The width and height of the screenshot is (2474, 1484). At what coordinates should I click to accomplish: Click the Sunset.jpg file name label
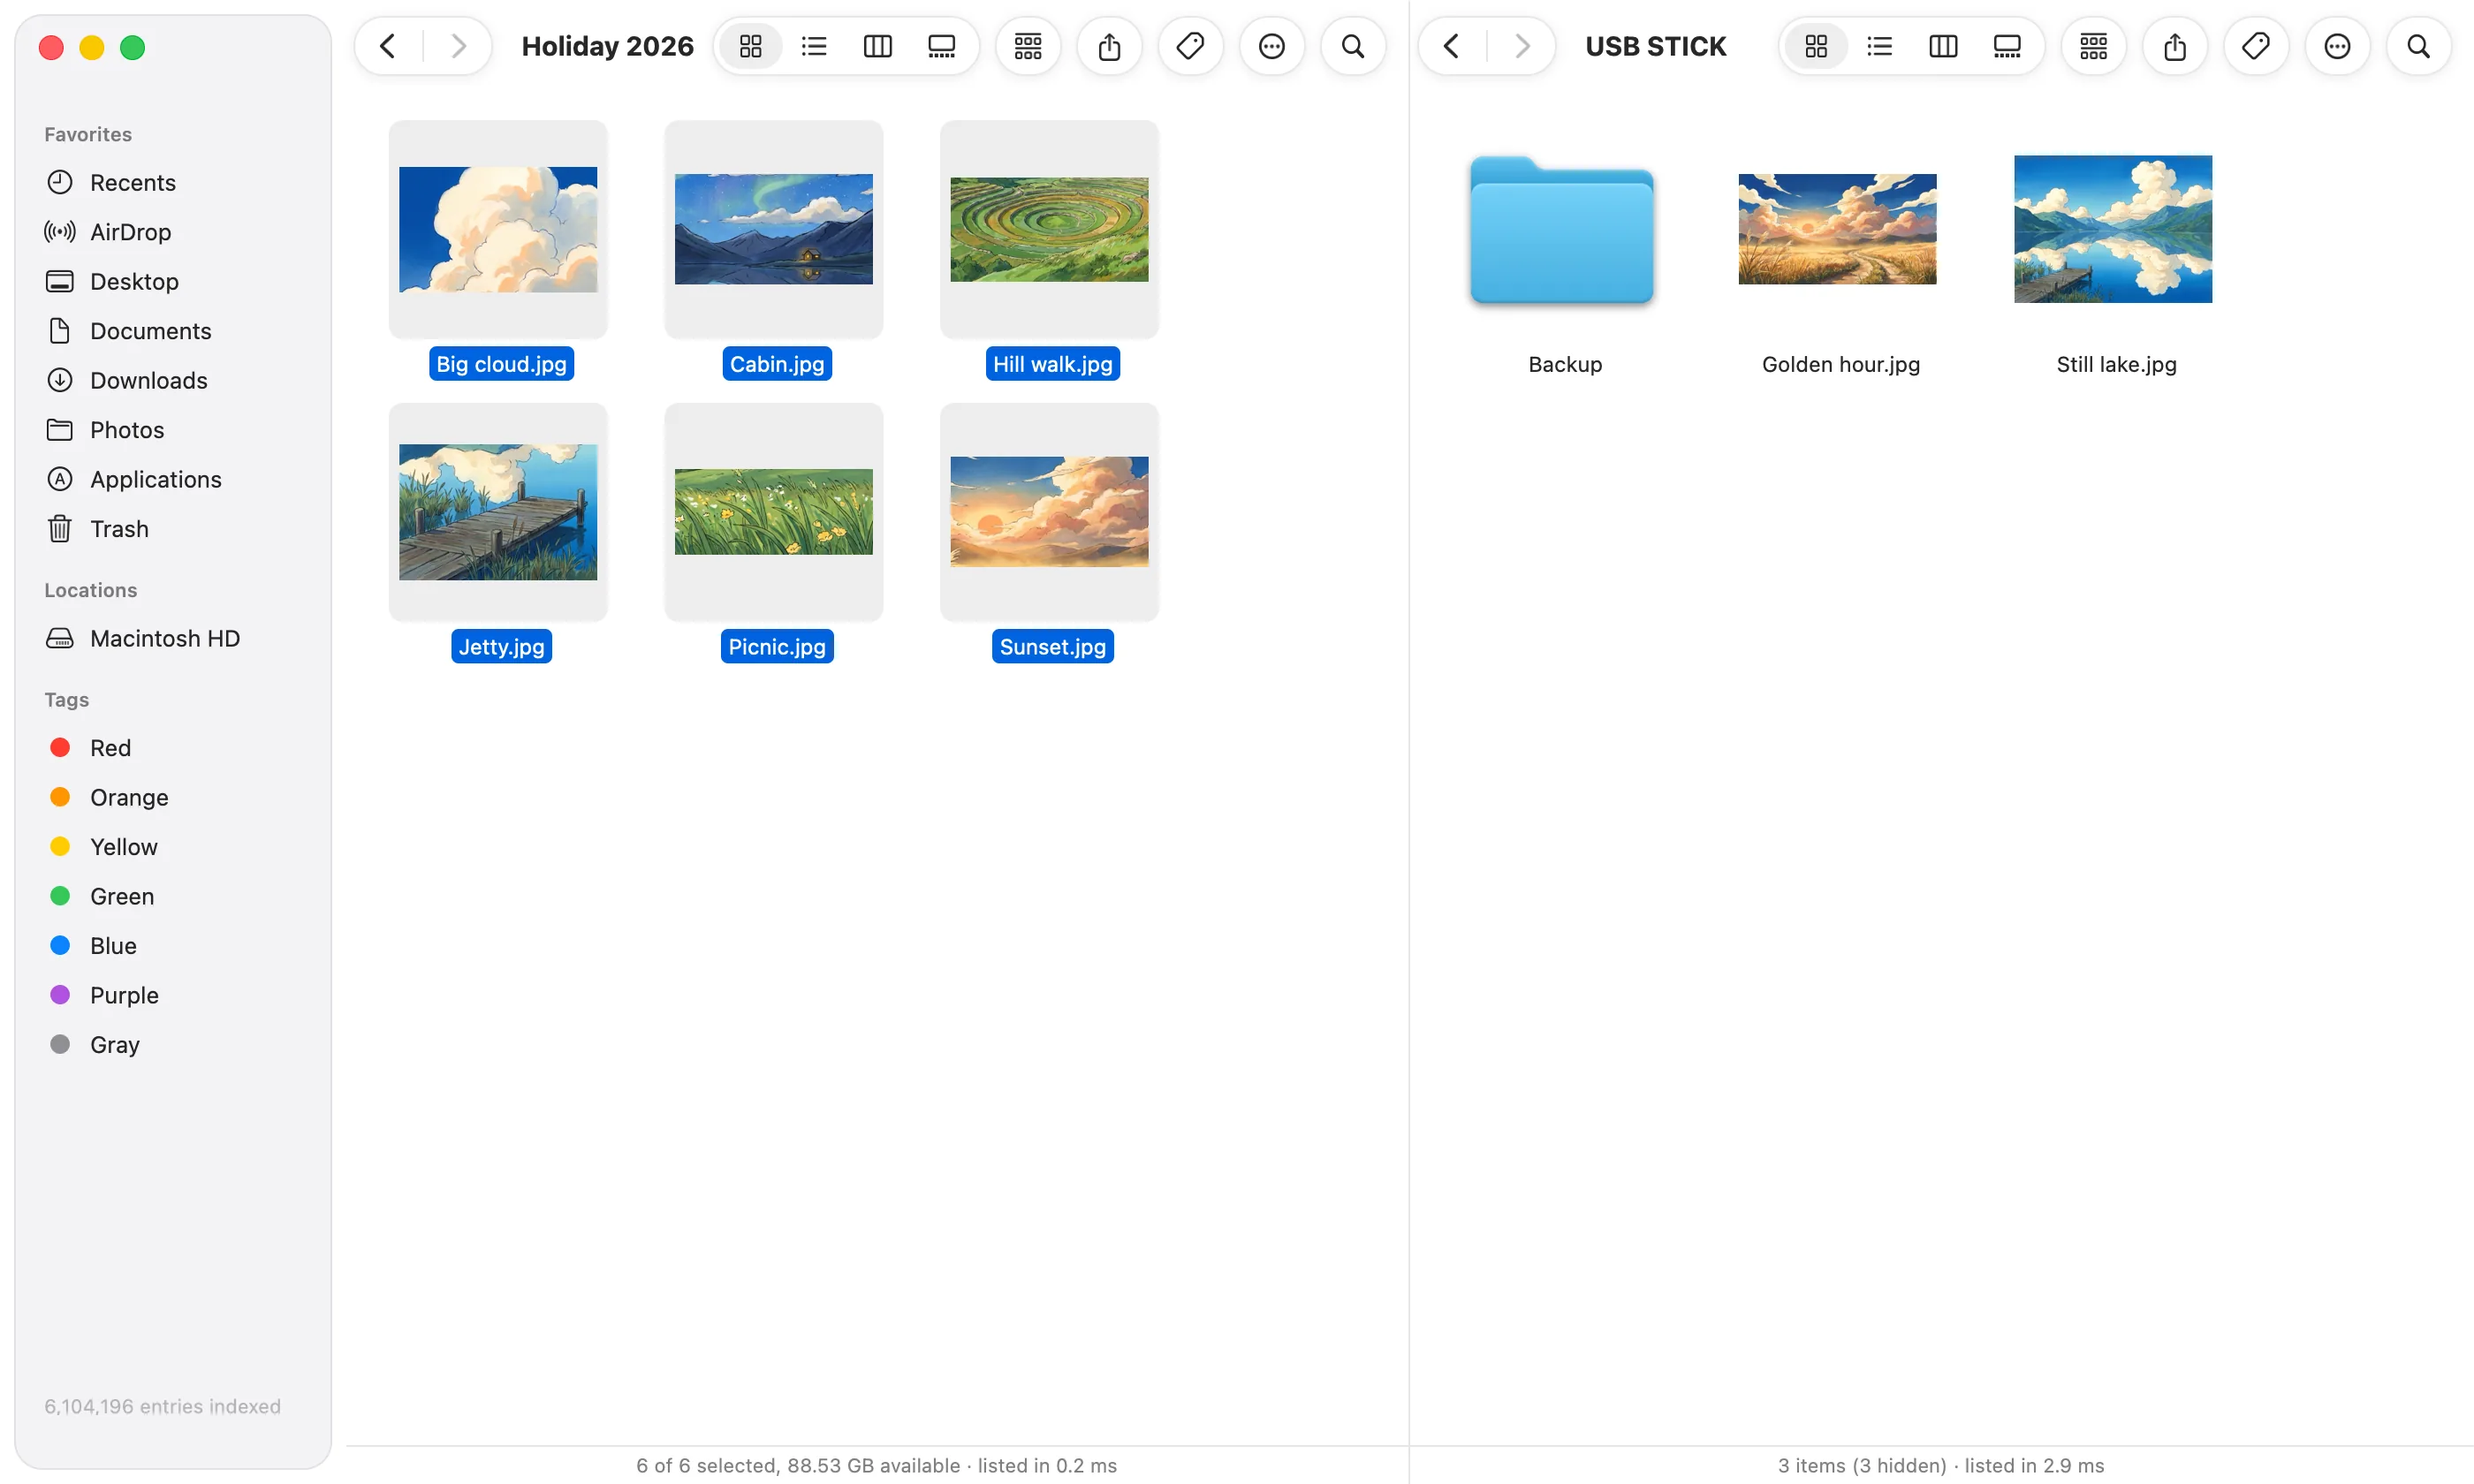point(1052,647)
